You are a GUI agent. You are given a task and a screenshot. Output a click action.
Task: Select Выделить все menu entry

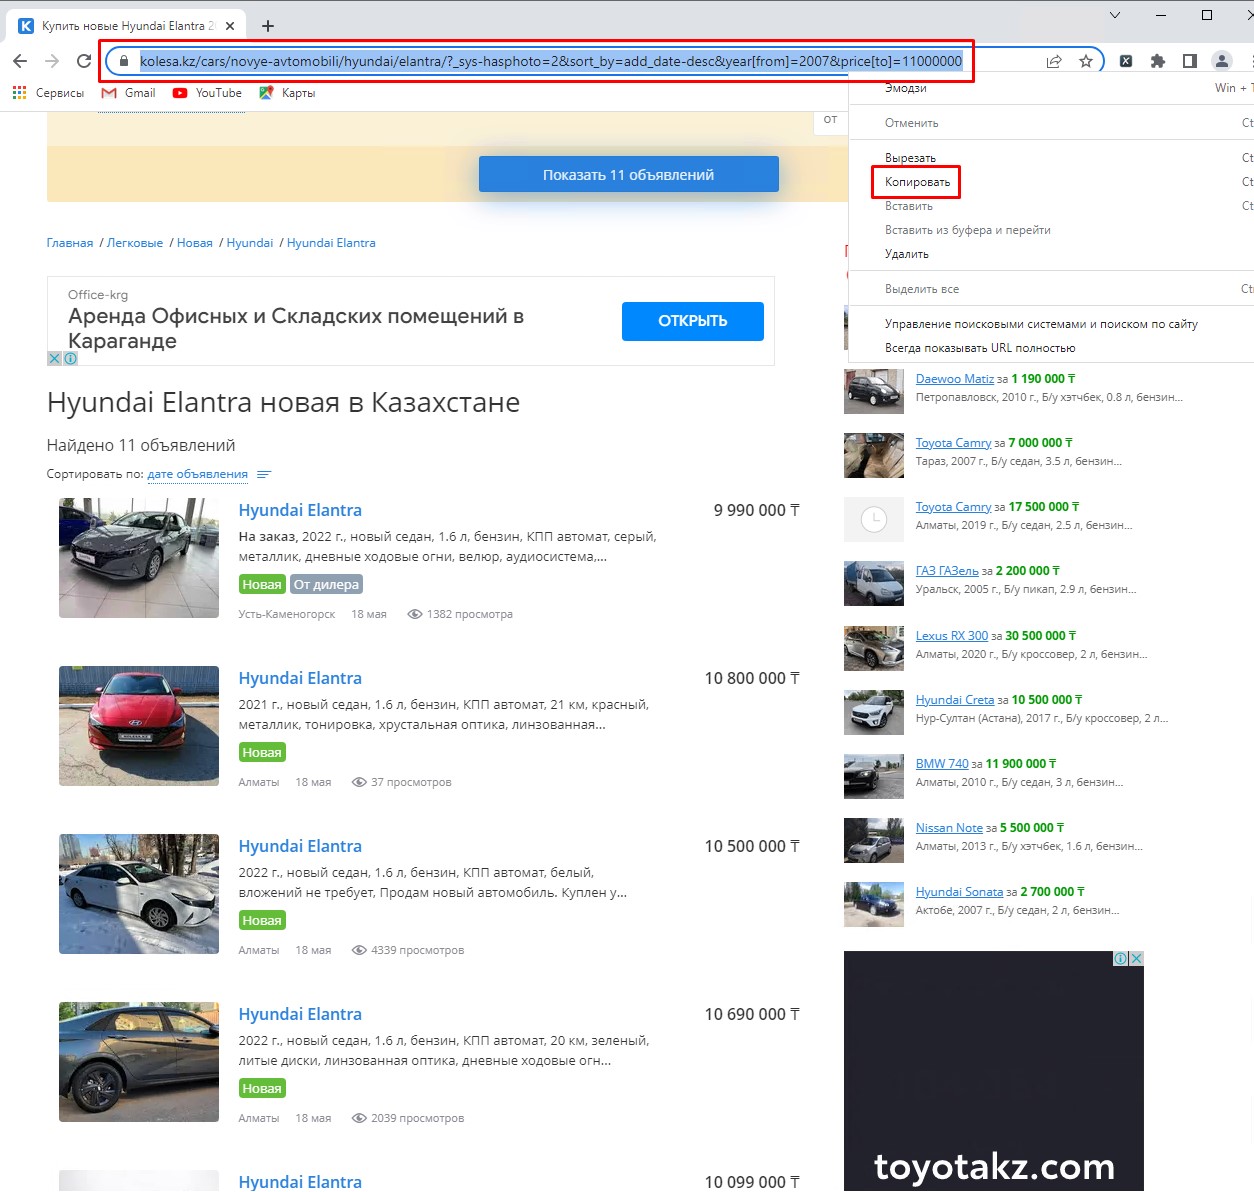(x=921, y=289)
